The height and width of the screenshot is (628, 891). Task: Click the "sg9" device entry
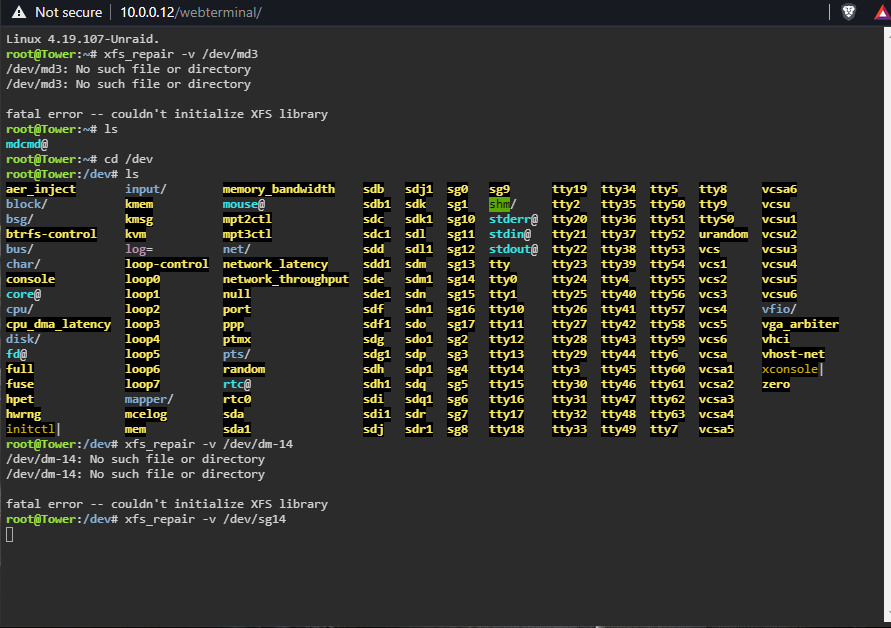point(499,189)
